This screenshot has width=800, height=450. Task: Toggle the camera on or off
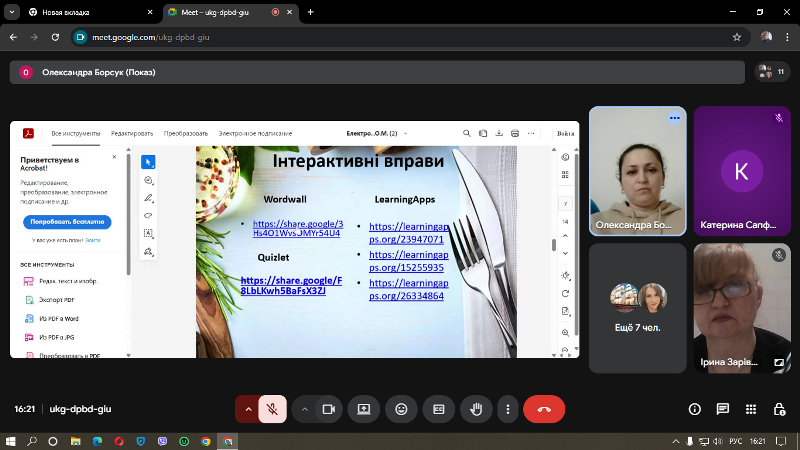click(x=329, y=409)
